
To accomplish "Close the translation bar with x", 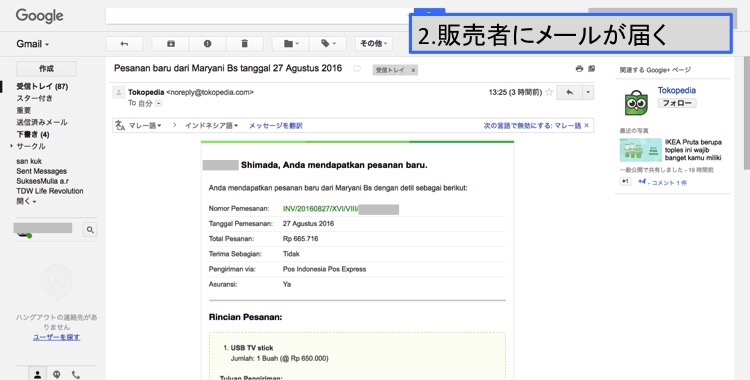I will pos(587,125).
